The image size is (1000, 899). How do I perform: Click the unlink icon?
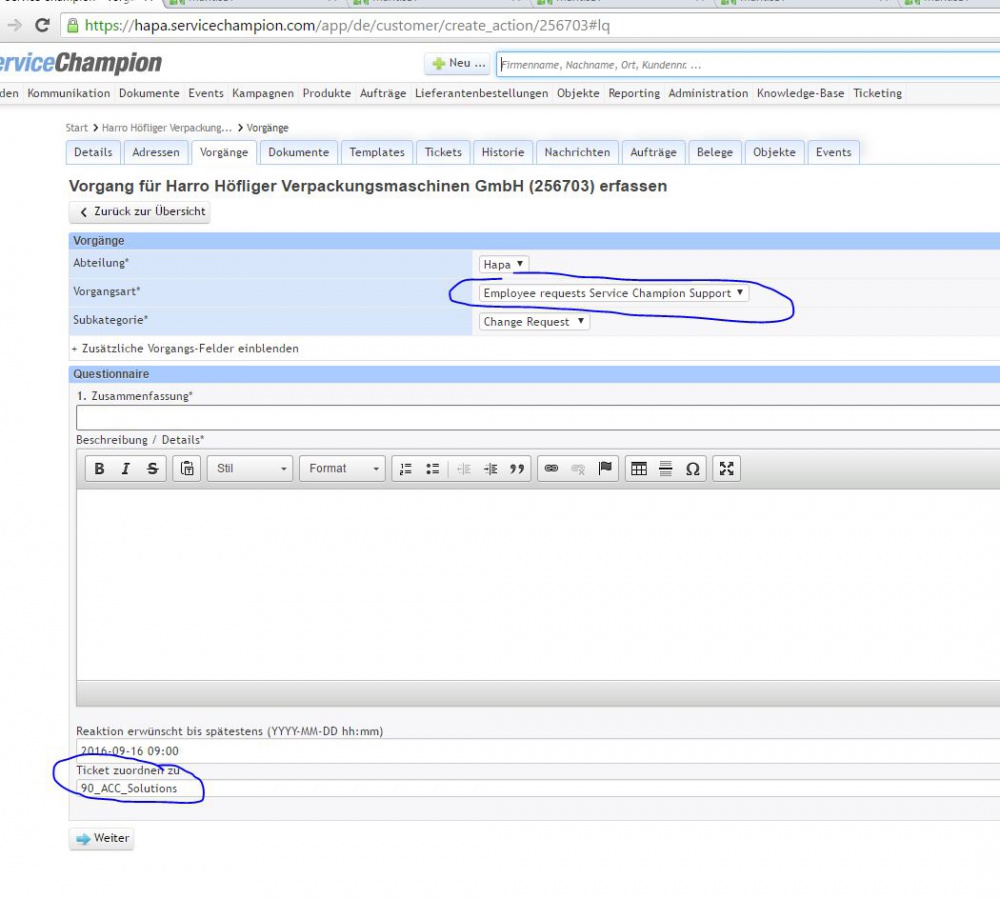[578, 469]
